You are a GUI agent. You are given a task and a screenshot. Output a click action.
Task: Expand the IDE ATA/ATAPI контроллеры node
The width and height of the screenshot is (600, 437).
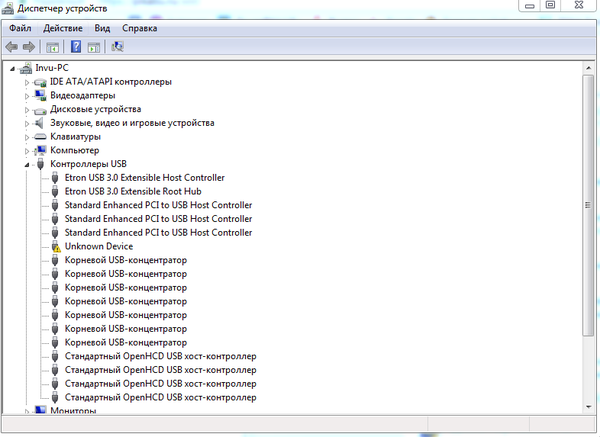pos(27,82)
